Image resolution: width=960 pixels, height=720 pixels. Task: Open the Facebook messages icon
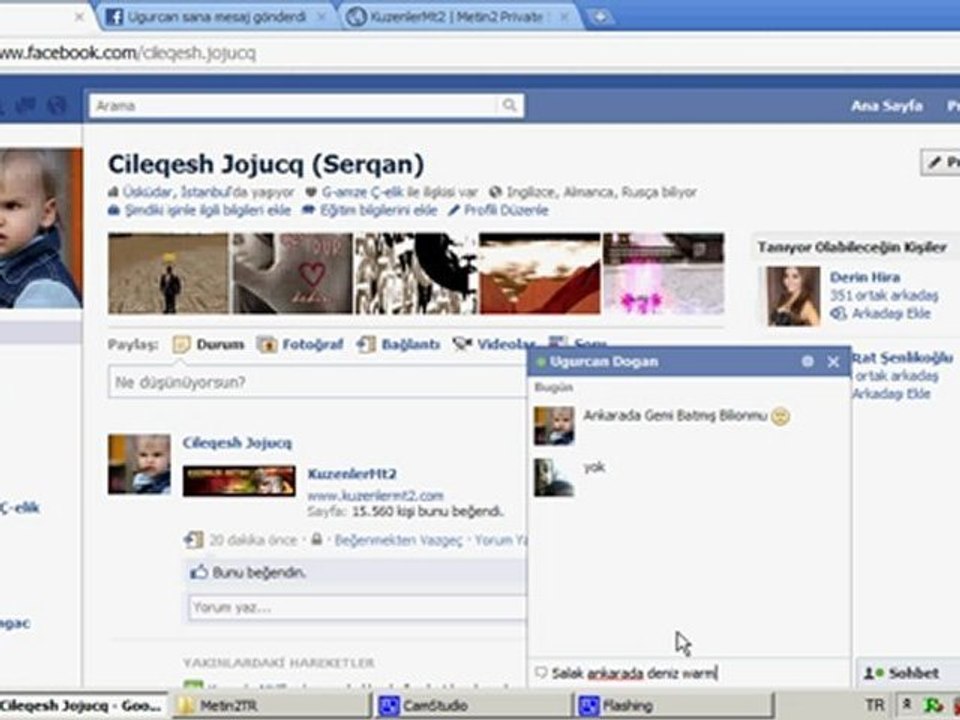(x=25, y=105)
